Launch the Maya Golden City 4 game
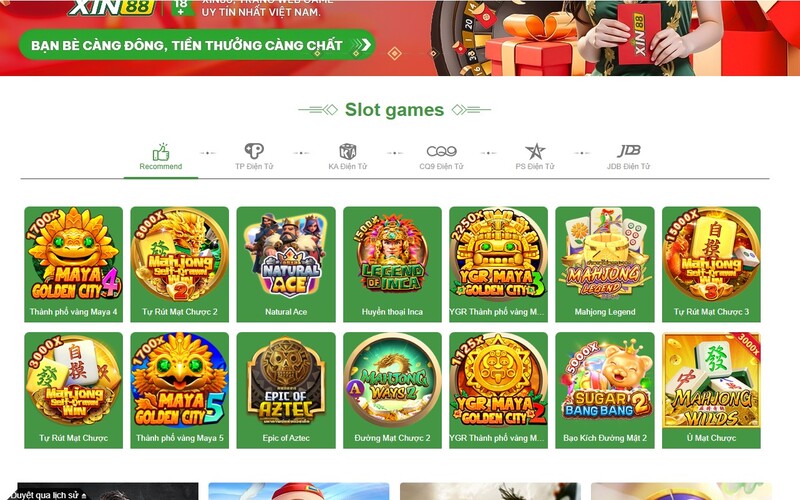800x500 pixels. pos(73,264)
